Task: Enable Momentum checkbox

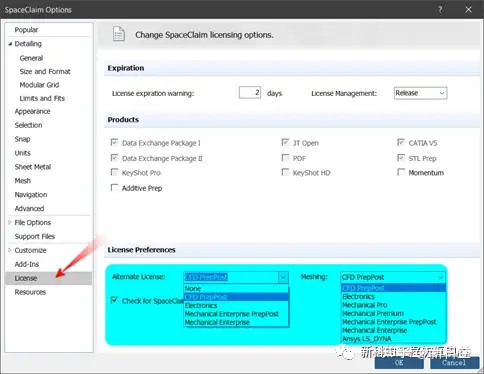Action: coord(401,172)
